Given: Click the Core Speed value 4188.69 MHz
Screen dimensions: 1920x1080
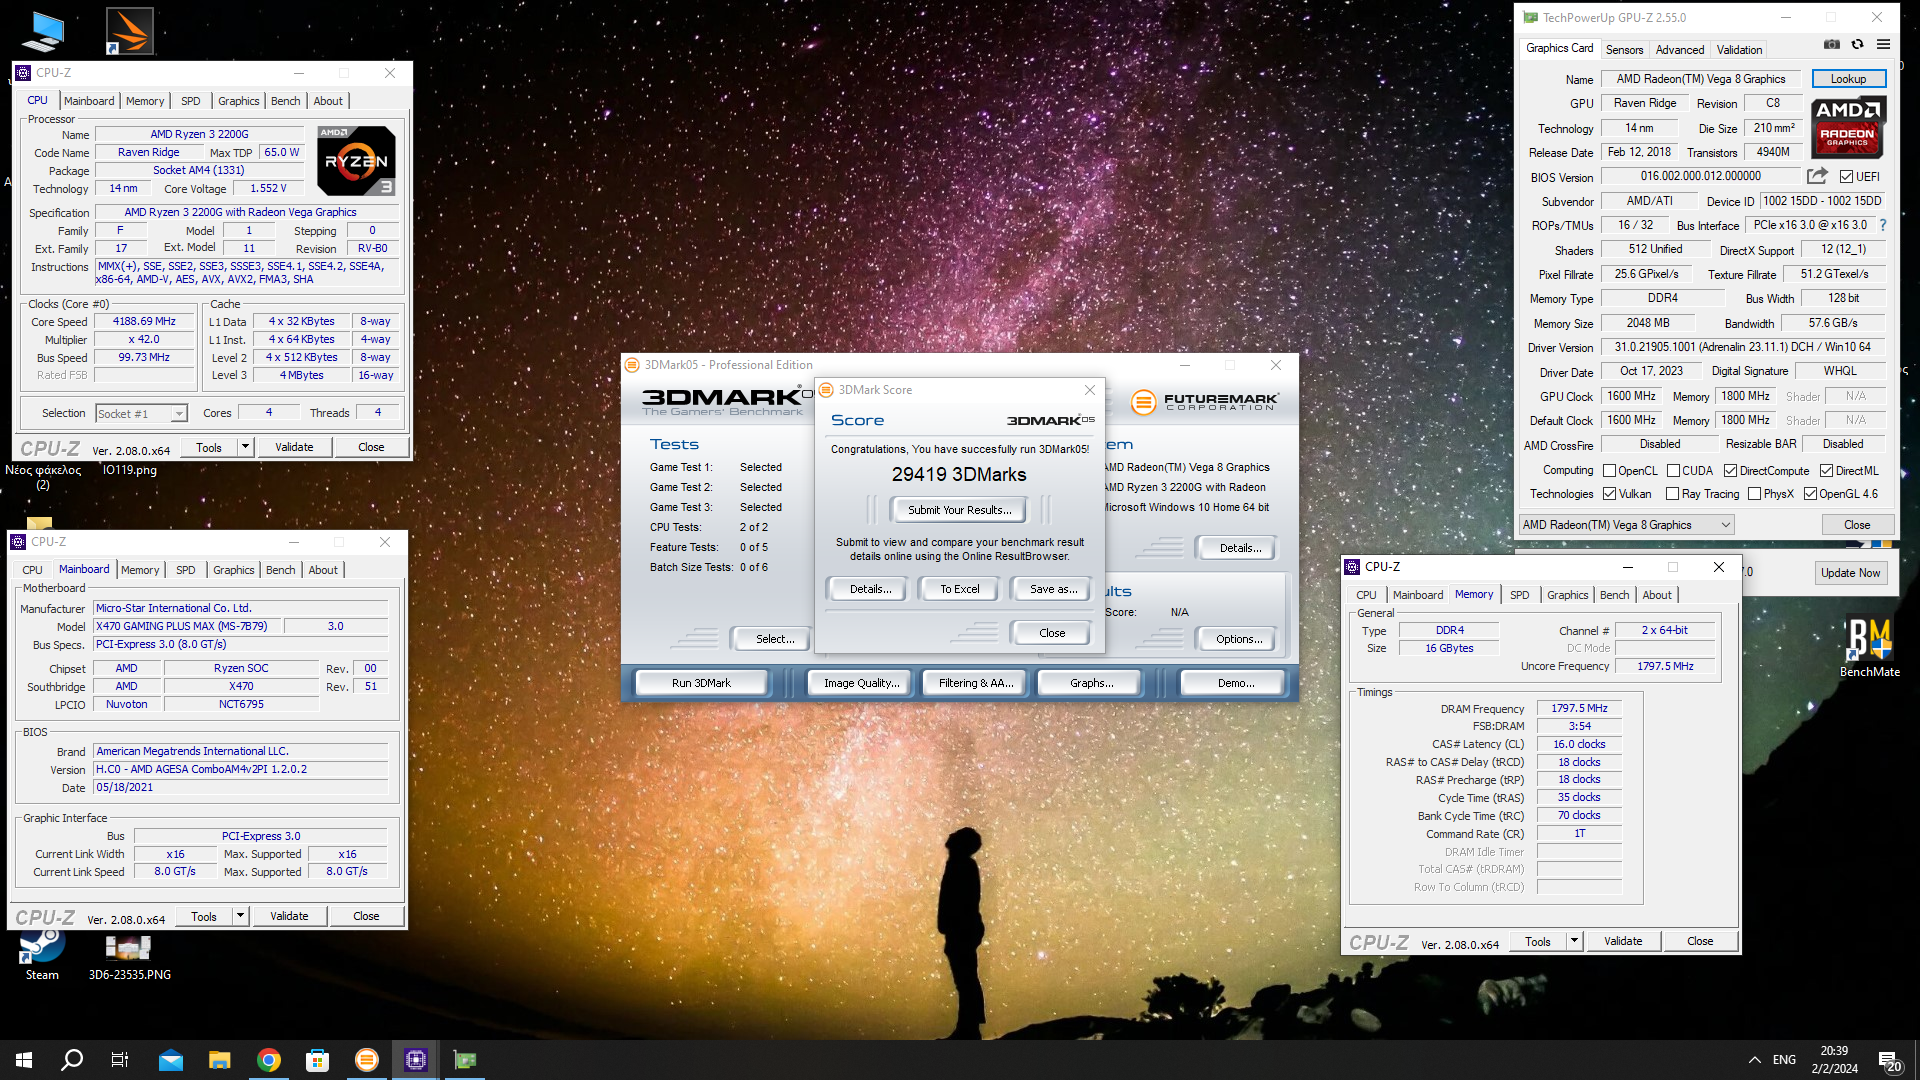Looking at the screenshot, I should 144,322.
